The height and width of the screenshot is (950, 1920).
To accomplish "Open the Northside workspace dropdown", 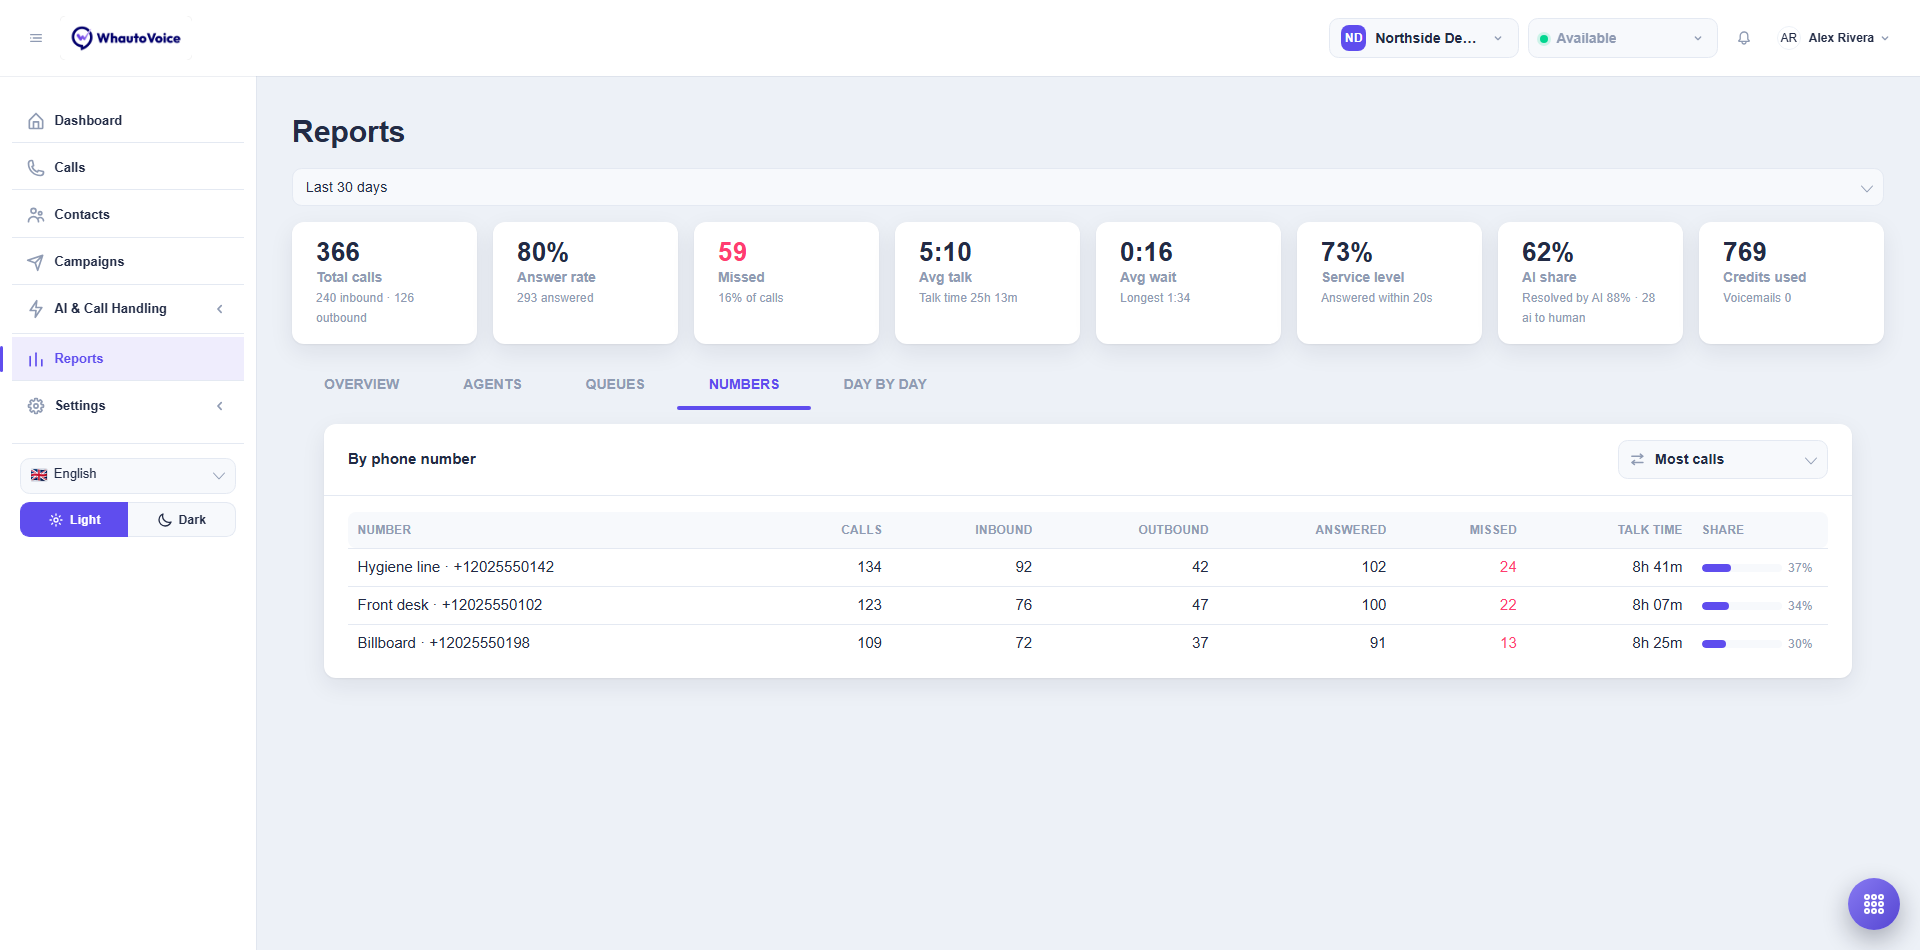I will pyautogui.click(x=1423, y=38).
